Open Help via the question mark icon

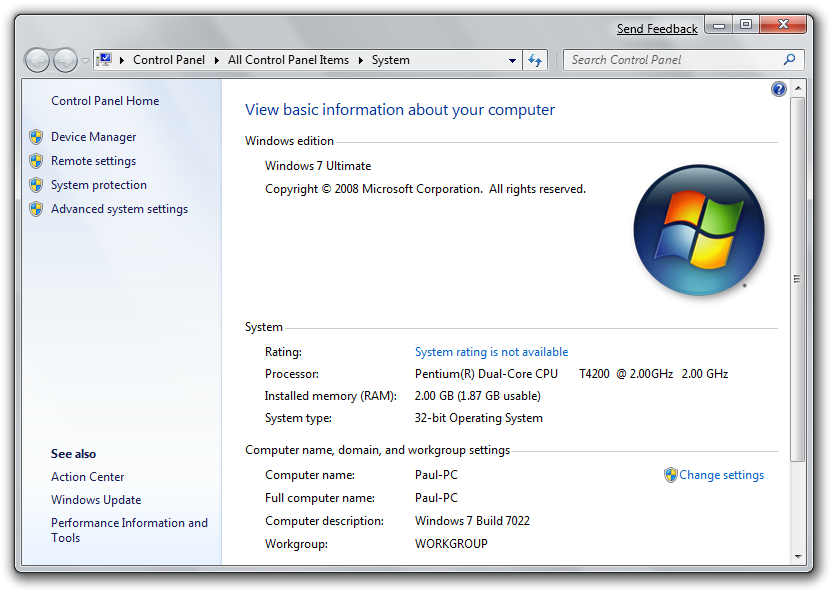point(778,89)
